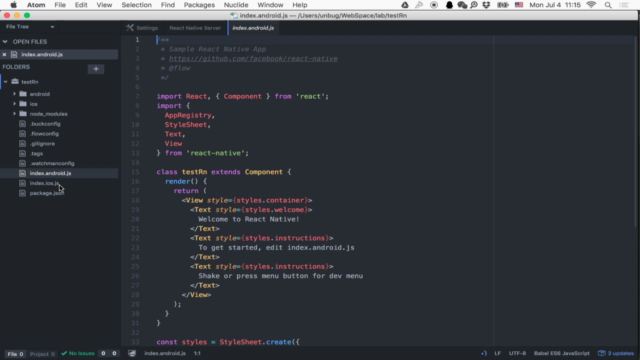This screenshot has width=640, height=360.
Task: Open the File Tree dropdown
Action: [30, 27]
